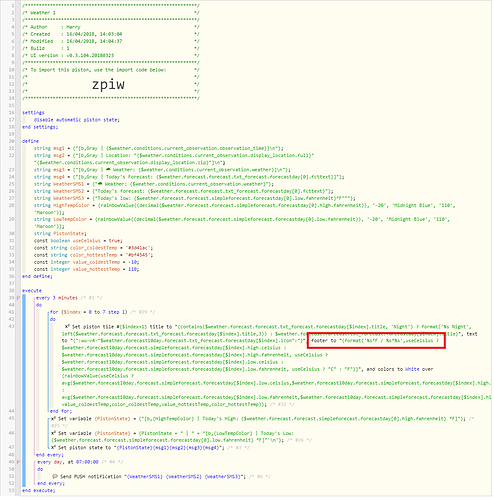Select the string msg1 definition
Image resolution: width=494 pixels, height=500 pixels.
click(x=159, y=149)
